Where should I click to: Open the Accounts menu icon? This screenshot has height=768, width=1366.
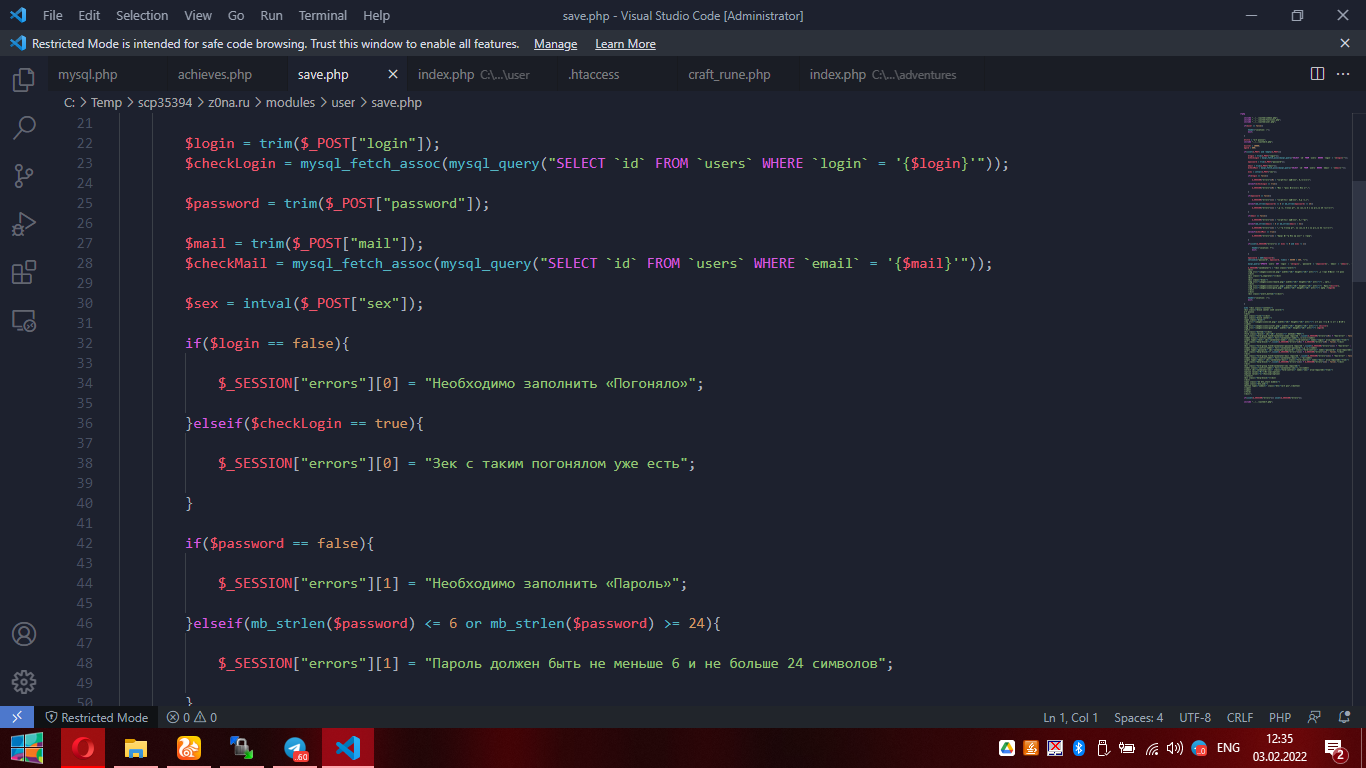tap(24, 634)
